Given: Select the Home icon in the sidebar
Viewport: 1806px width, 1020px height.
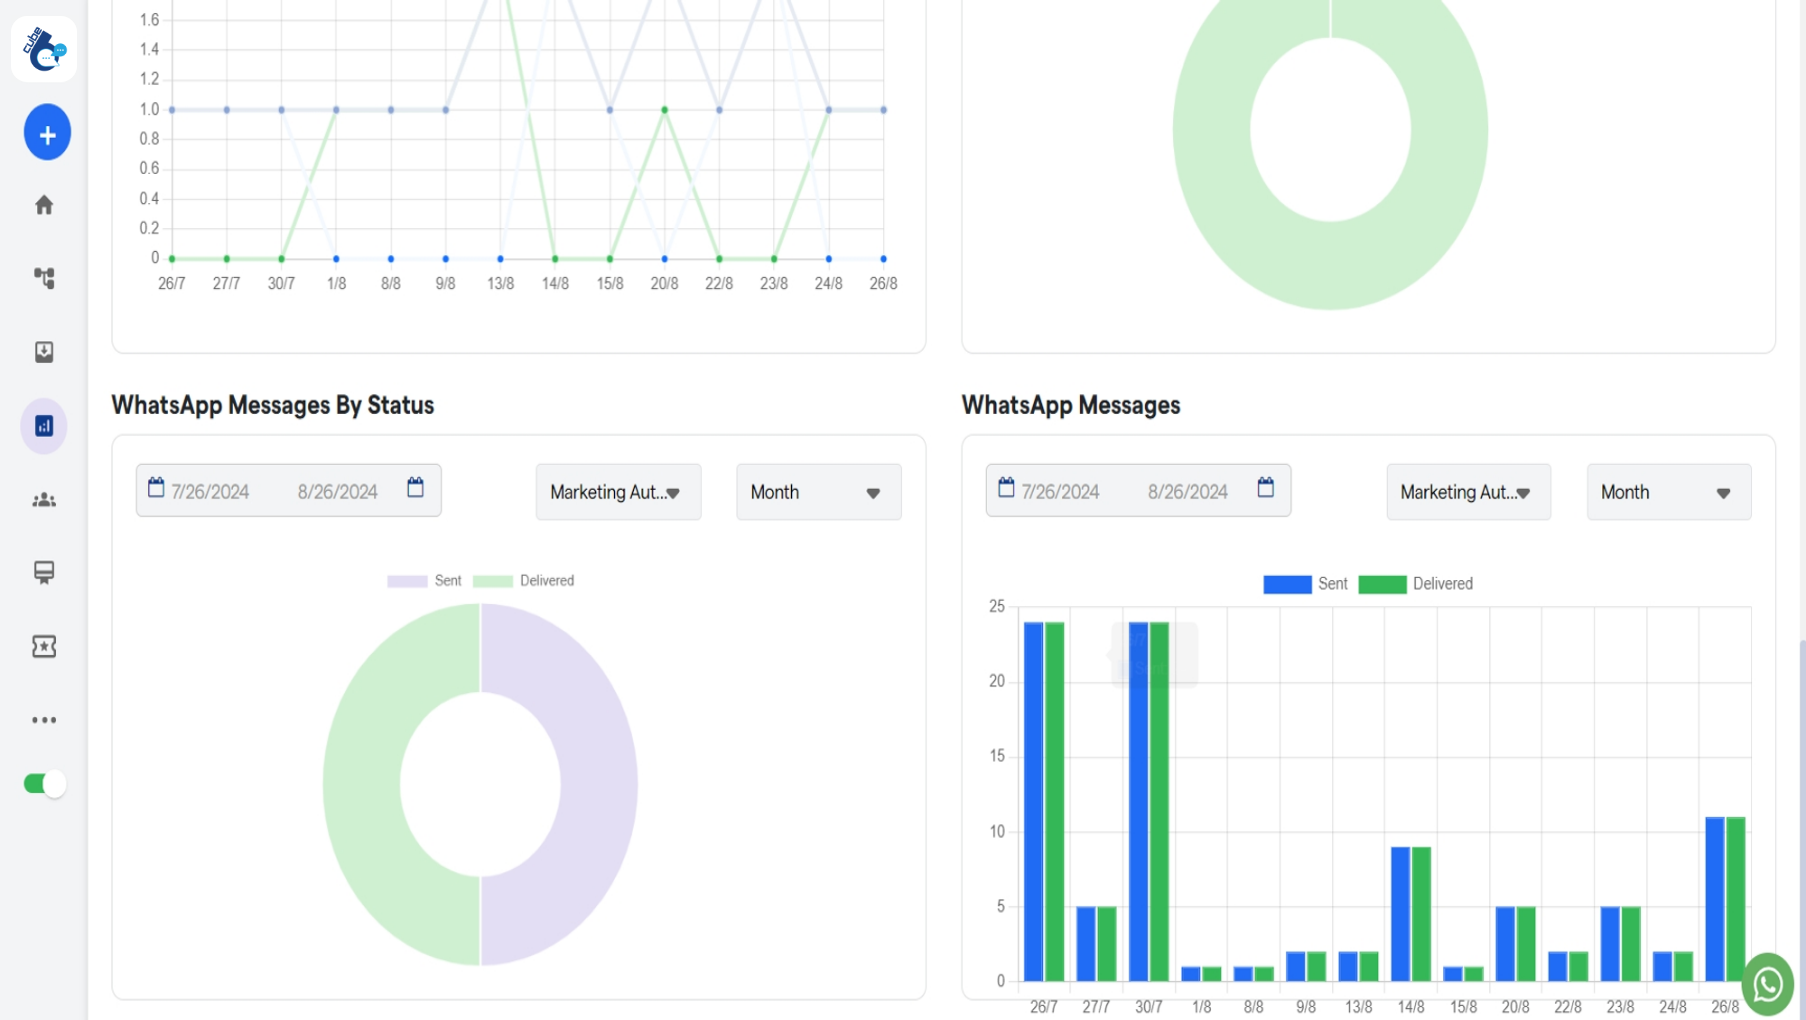Looking at the screenshot, I should [44, 204].
